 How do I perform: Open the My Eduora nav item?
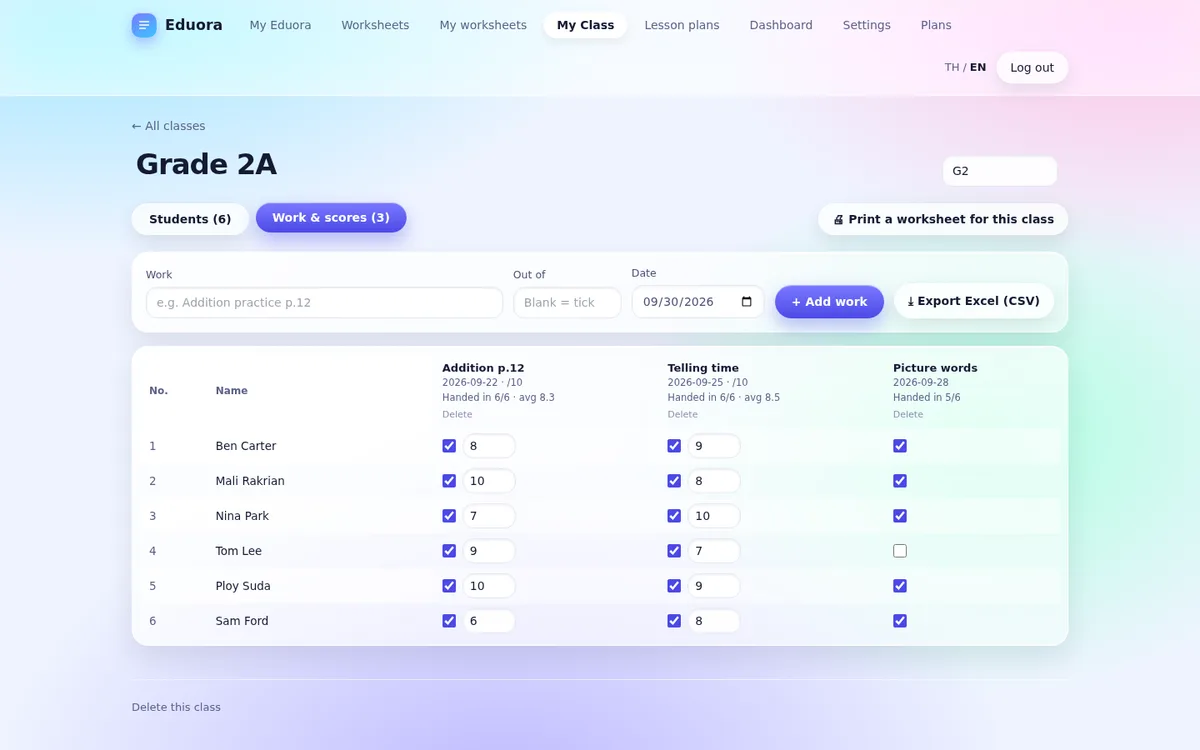point(280,25)
